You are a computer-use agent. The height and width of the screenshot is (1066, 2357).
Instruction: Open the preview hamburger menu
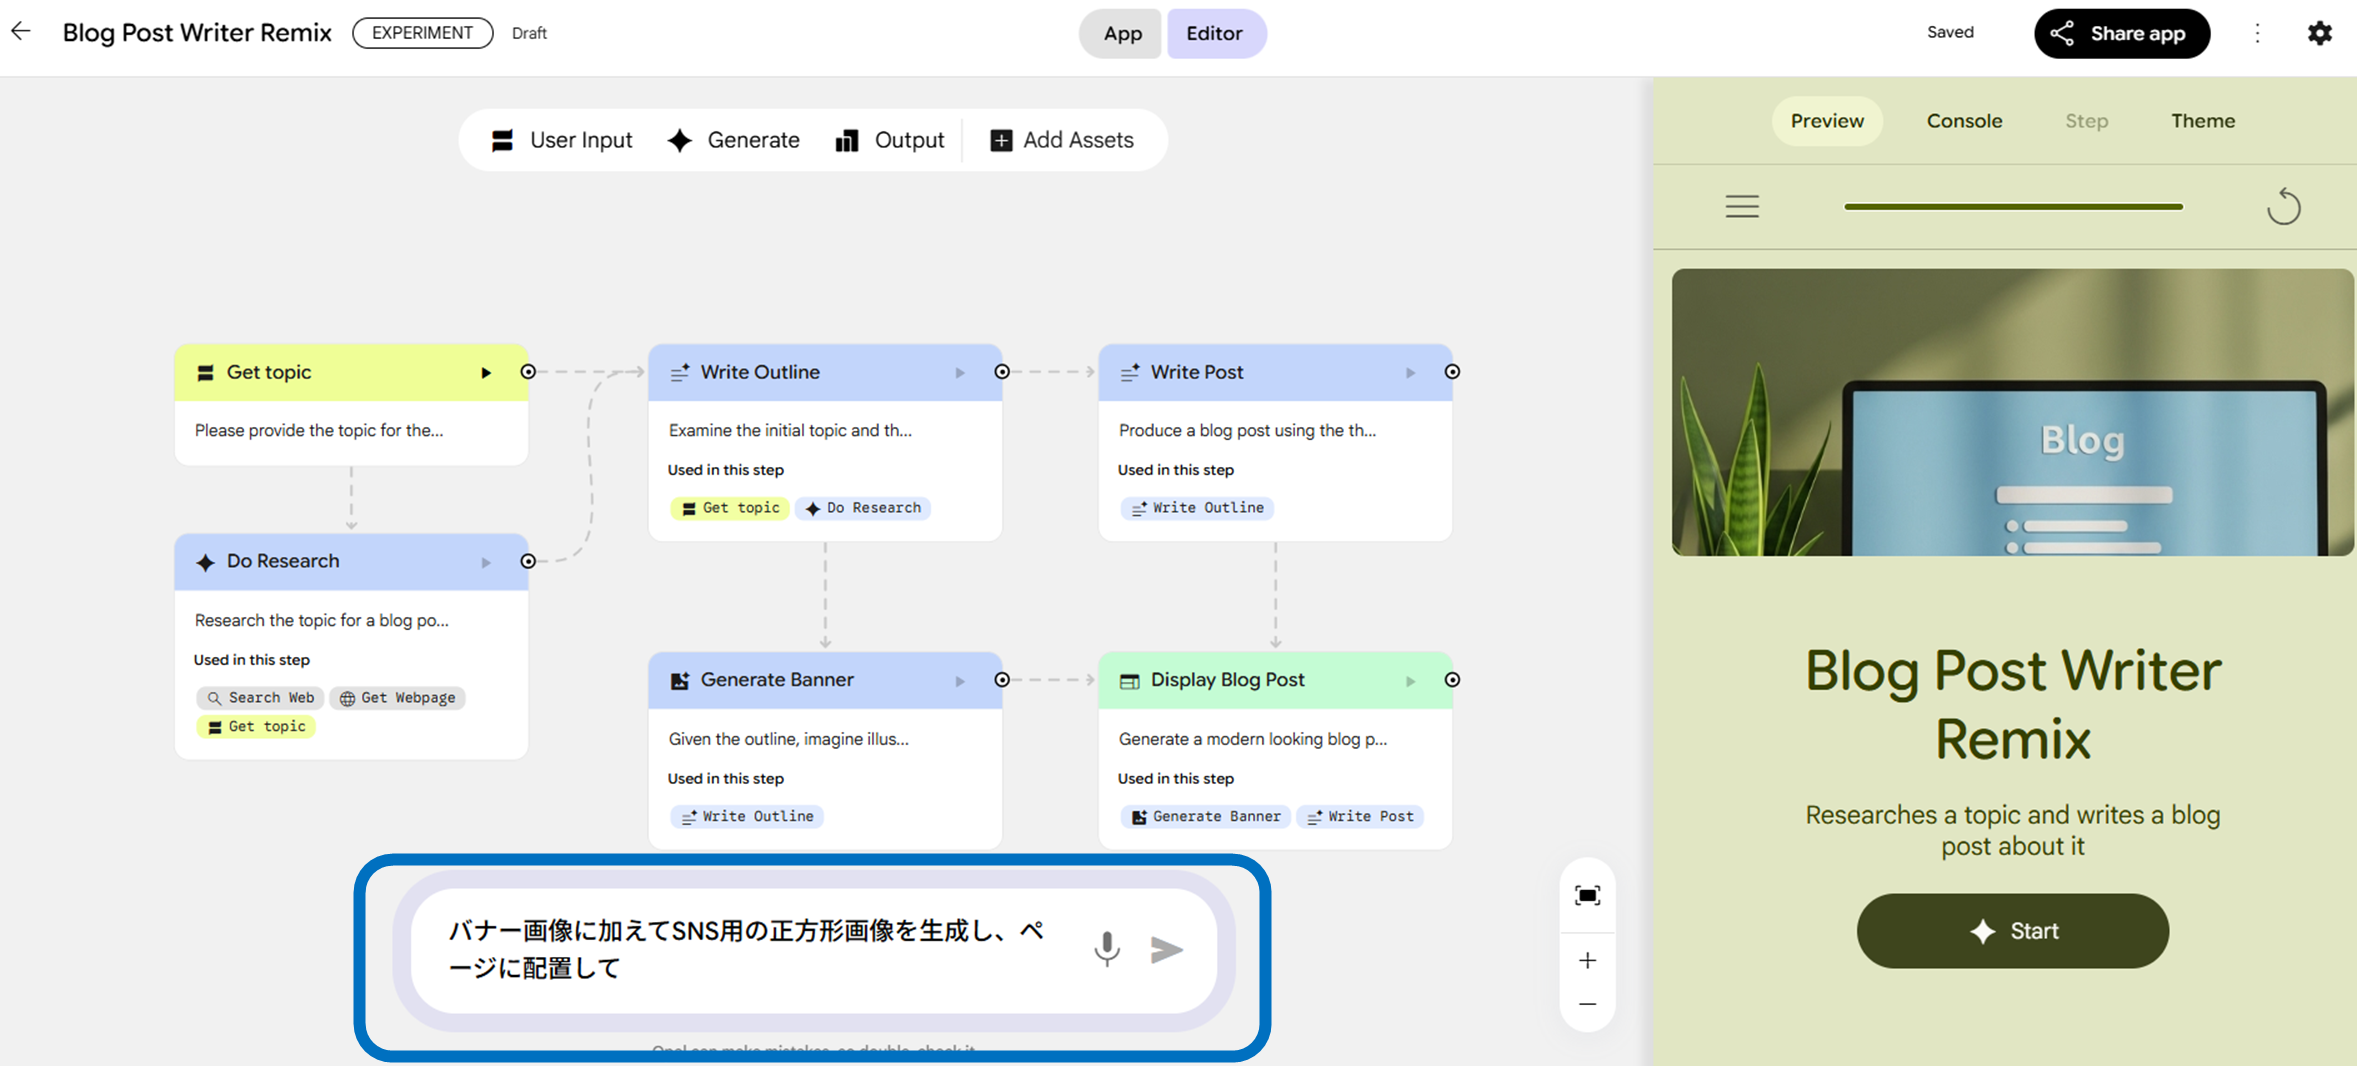1742,207
